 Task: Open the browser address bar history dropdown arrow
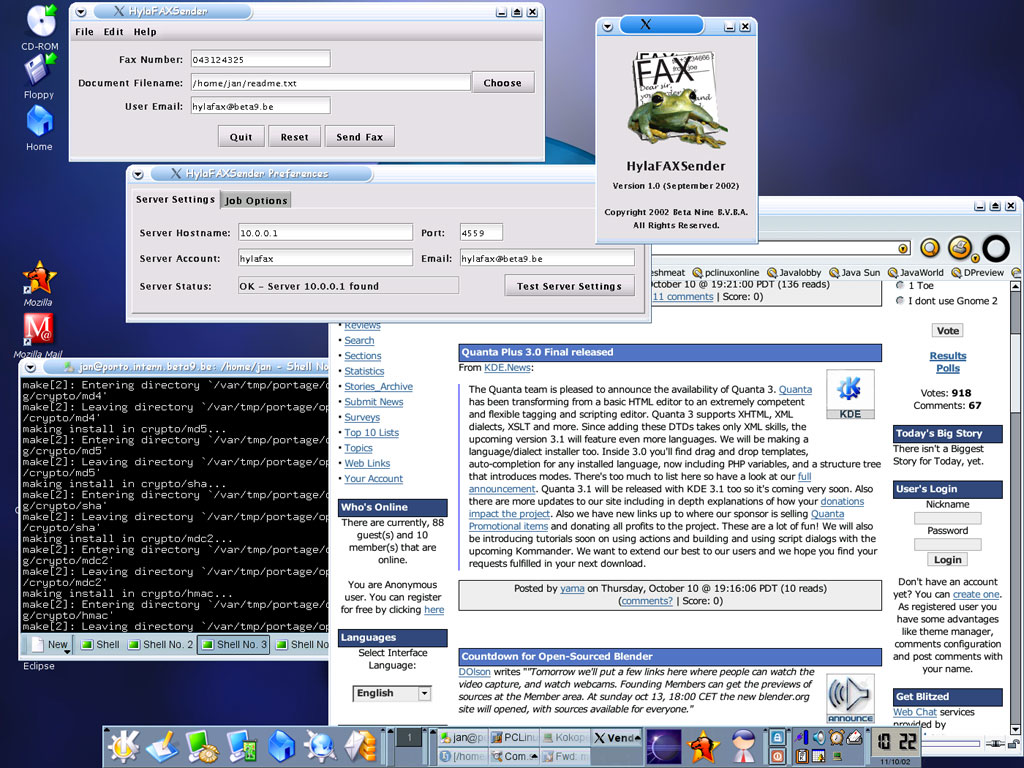point(904,248)
